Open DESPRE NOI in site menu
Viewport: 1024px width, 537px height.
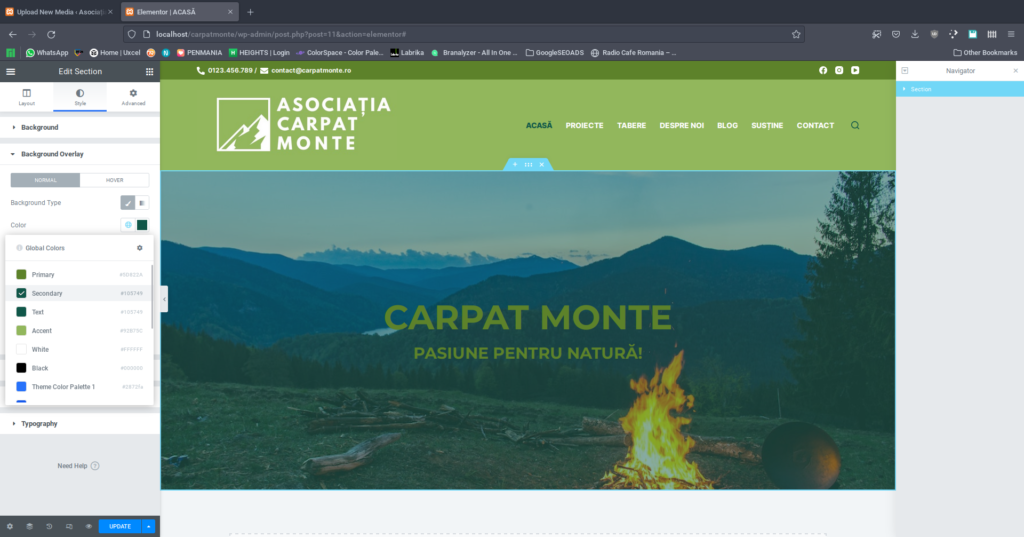click(682, 125)
